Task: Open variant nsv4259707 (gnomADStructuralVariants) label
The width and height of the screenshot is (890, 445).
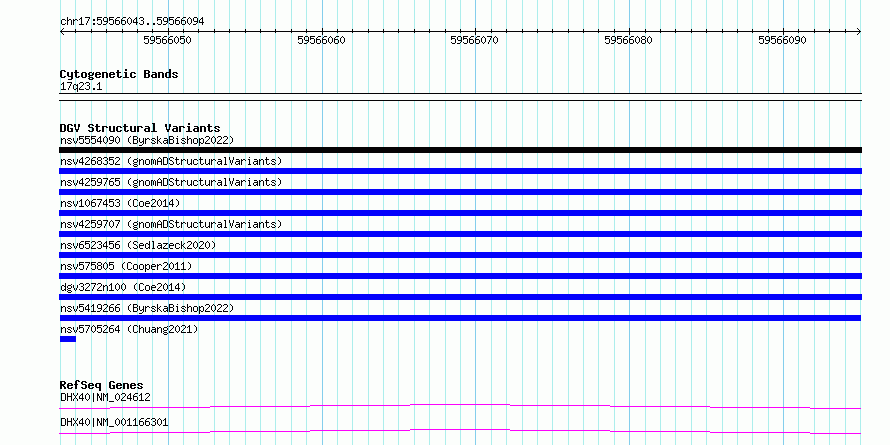Action: [x=171, y=224]
